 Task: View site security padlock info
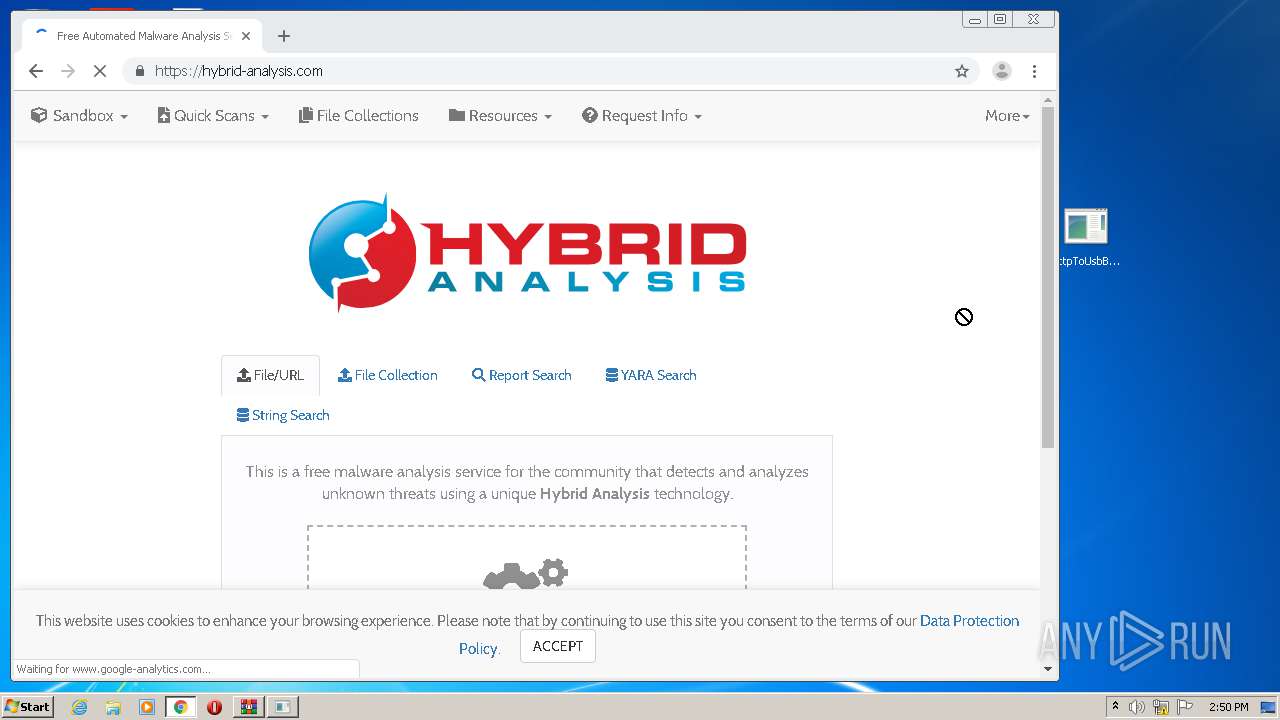139,71
